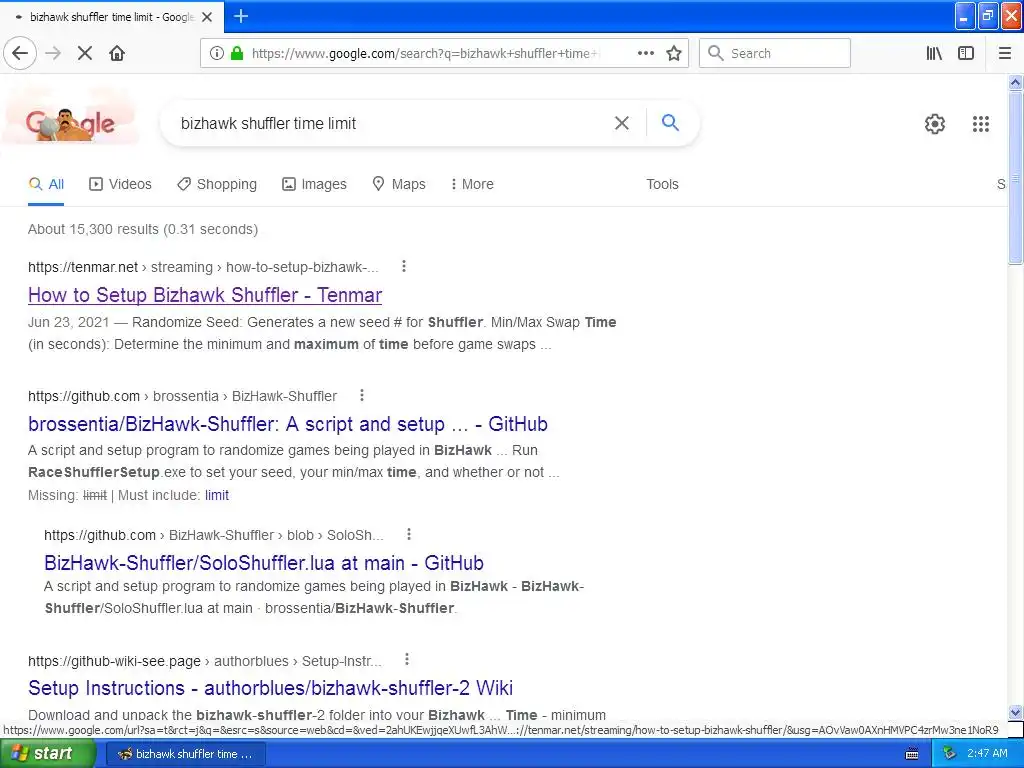The height and width of the screenshot is (768, 1024).
Task: Open options dots for SoloShuffler.lua result
Action: click(x=409, y=535)
